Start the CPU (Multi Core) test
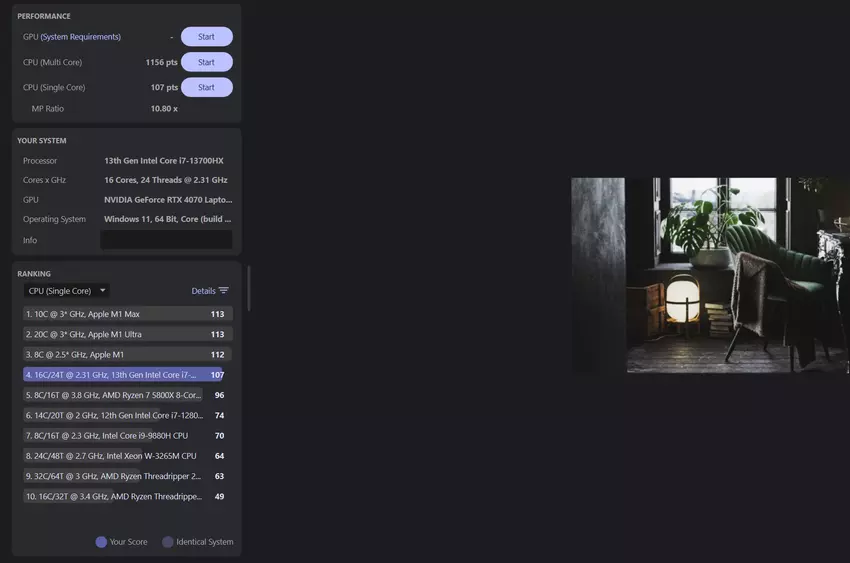 (x=206, y=62)
